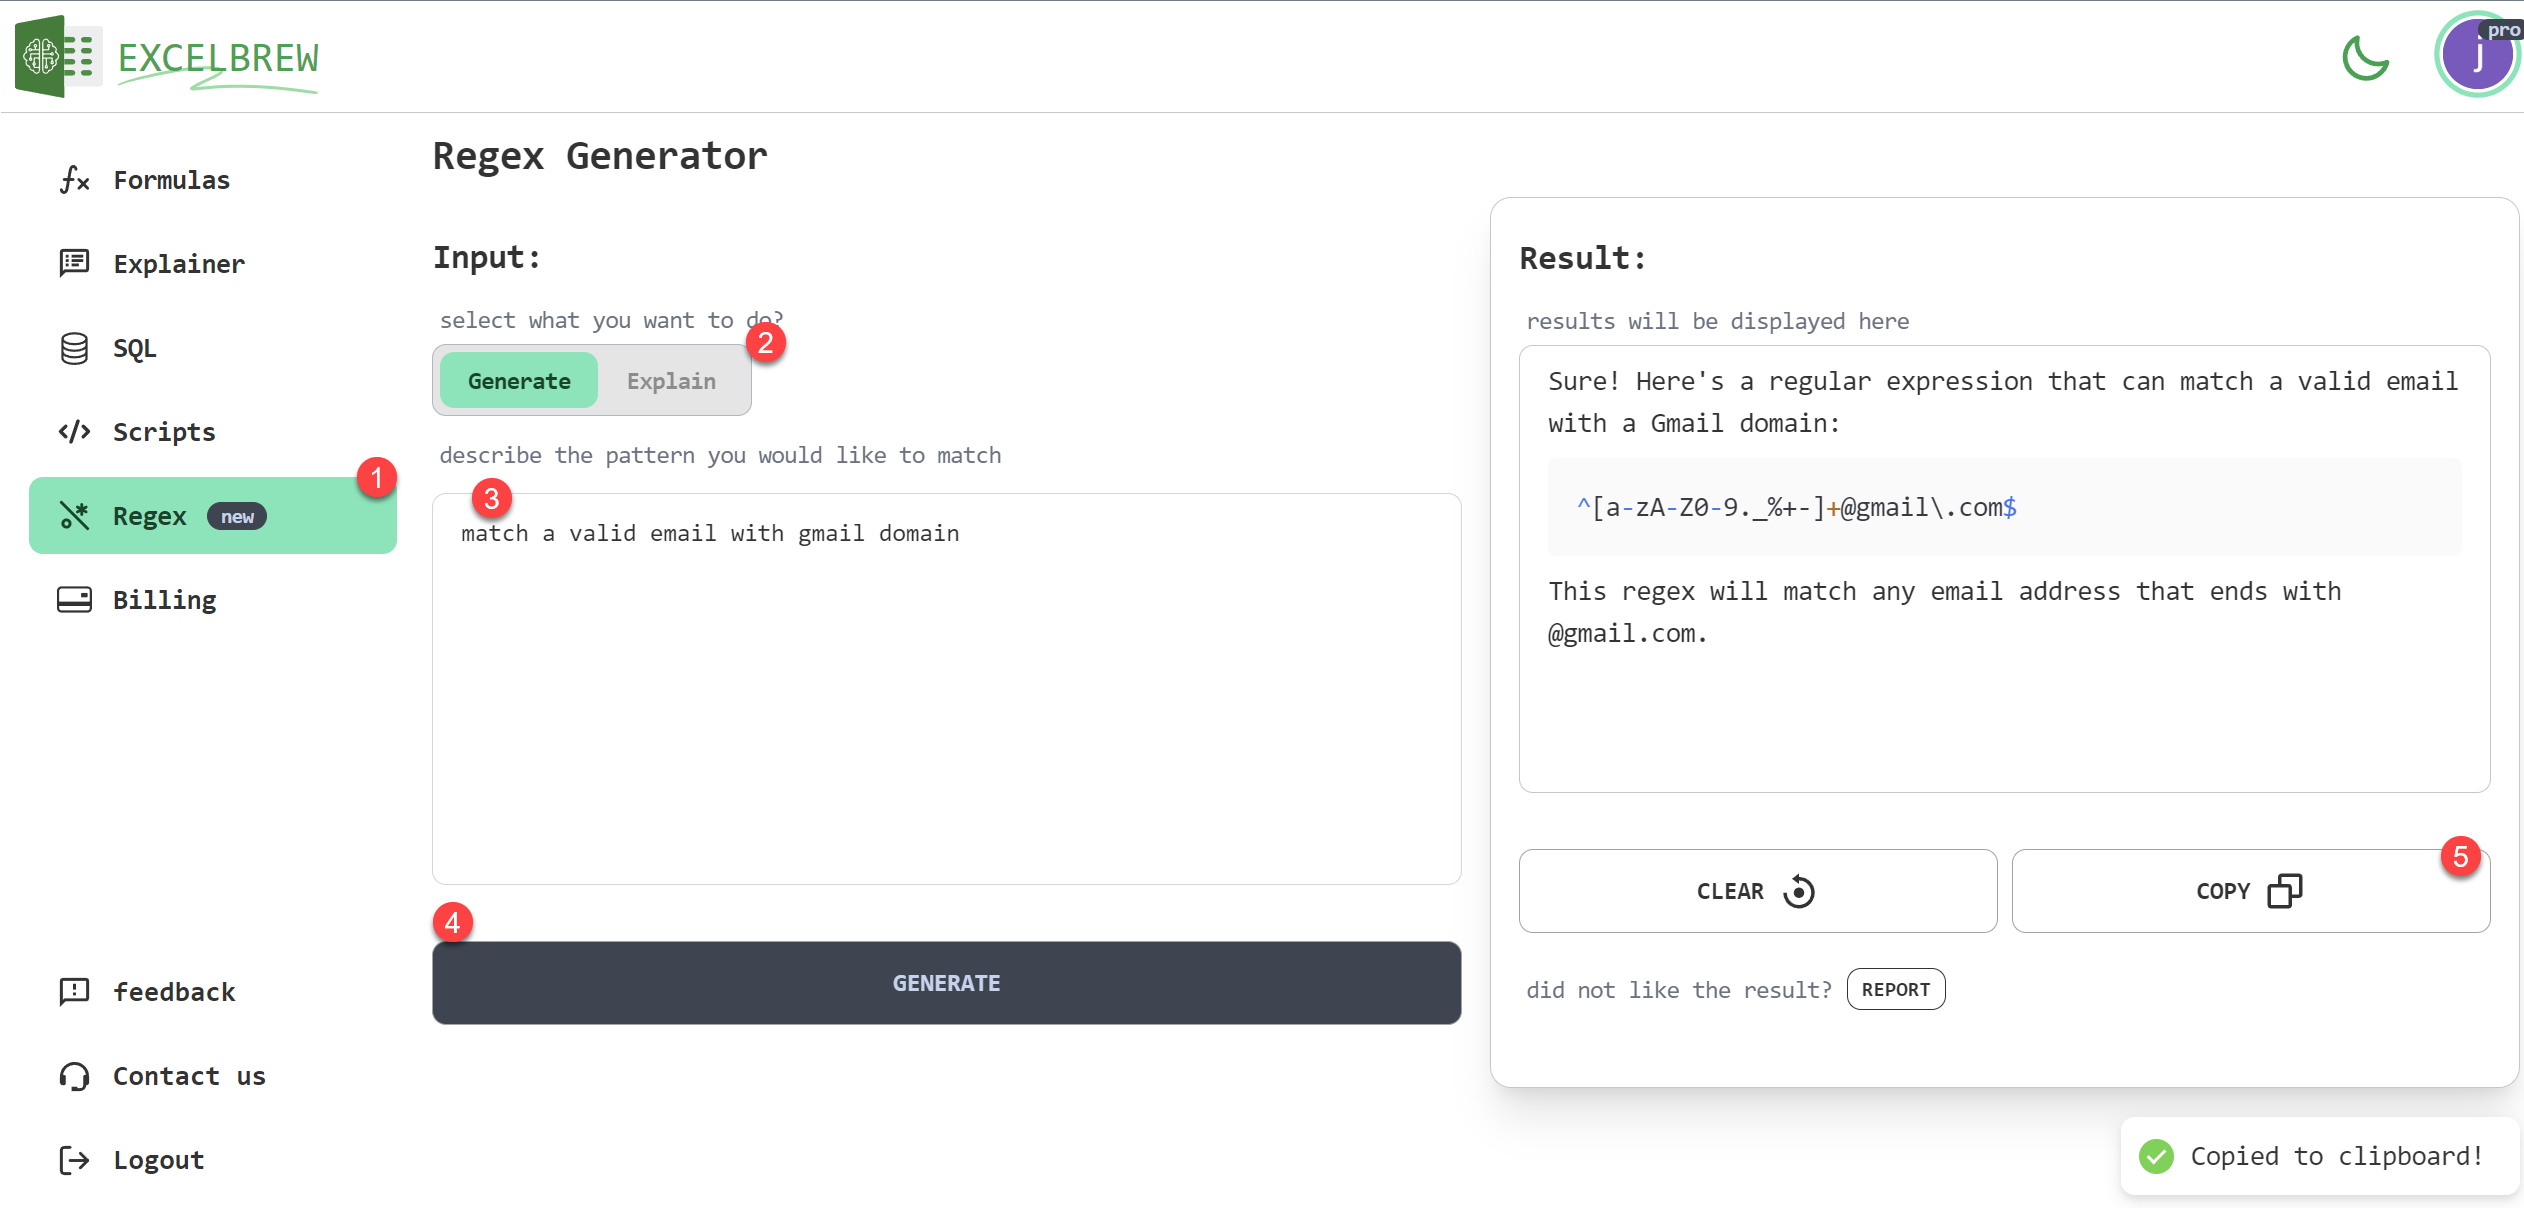Switch mode to Generate
This screenshot has height=1208, width=2524.
coord(519,381)
